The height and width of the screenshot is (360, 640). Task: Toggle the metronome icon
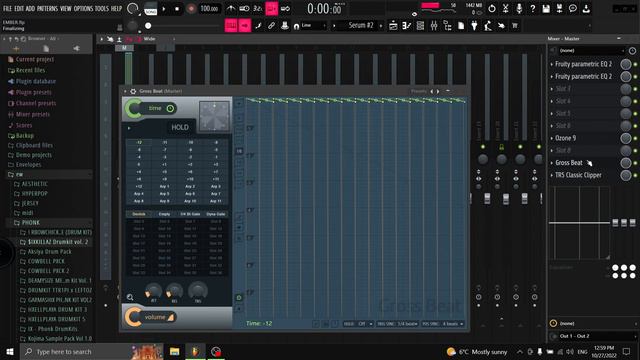[231, 8]
